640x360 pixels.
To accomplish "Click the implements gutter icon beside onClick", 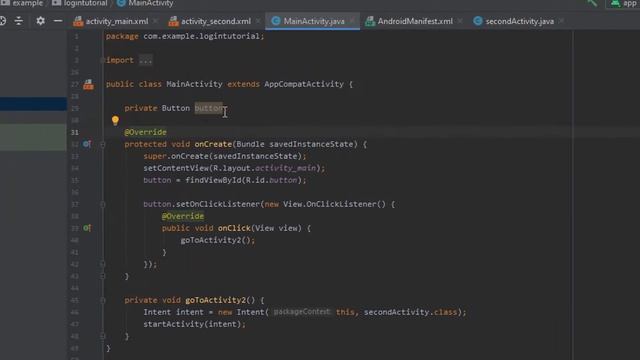I will 87,228.
